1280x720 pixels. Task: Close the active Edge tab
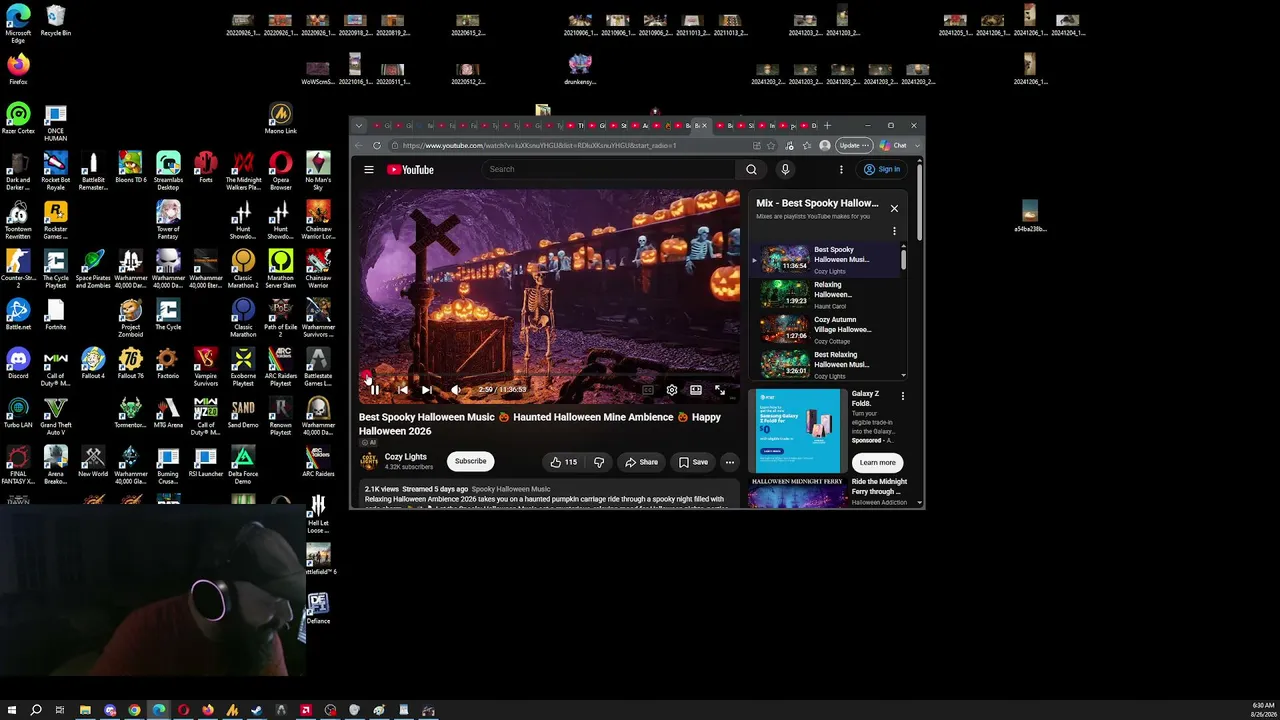pyautogui.click(x=705, y=126)
